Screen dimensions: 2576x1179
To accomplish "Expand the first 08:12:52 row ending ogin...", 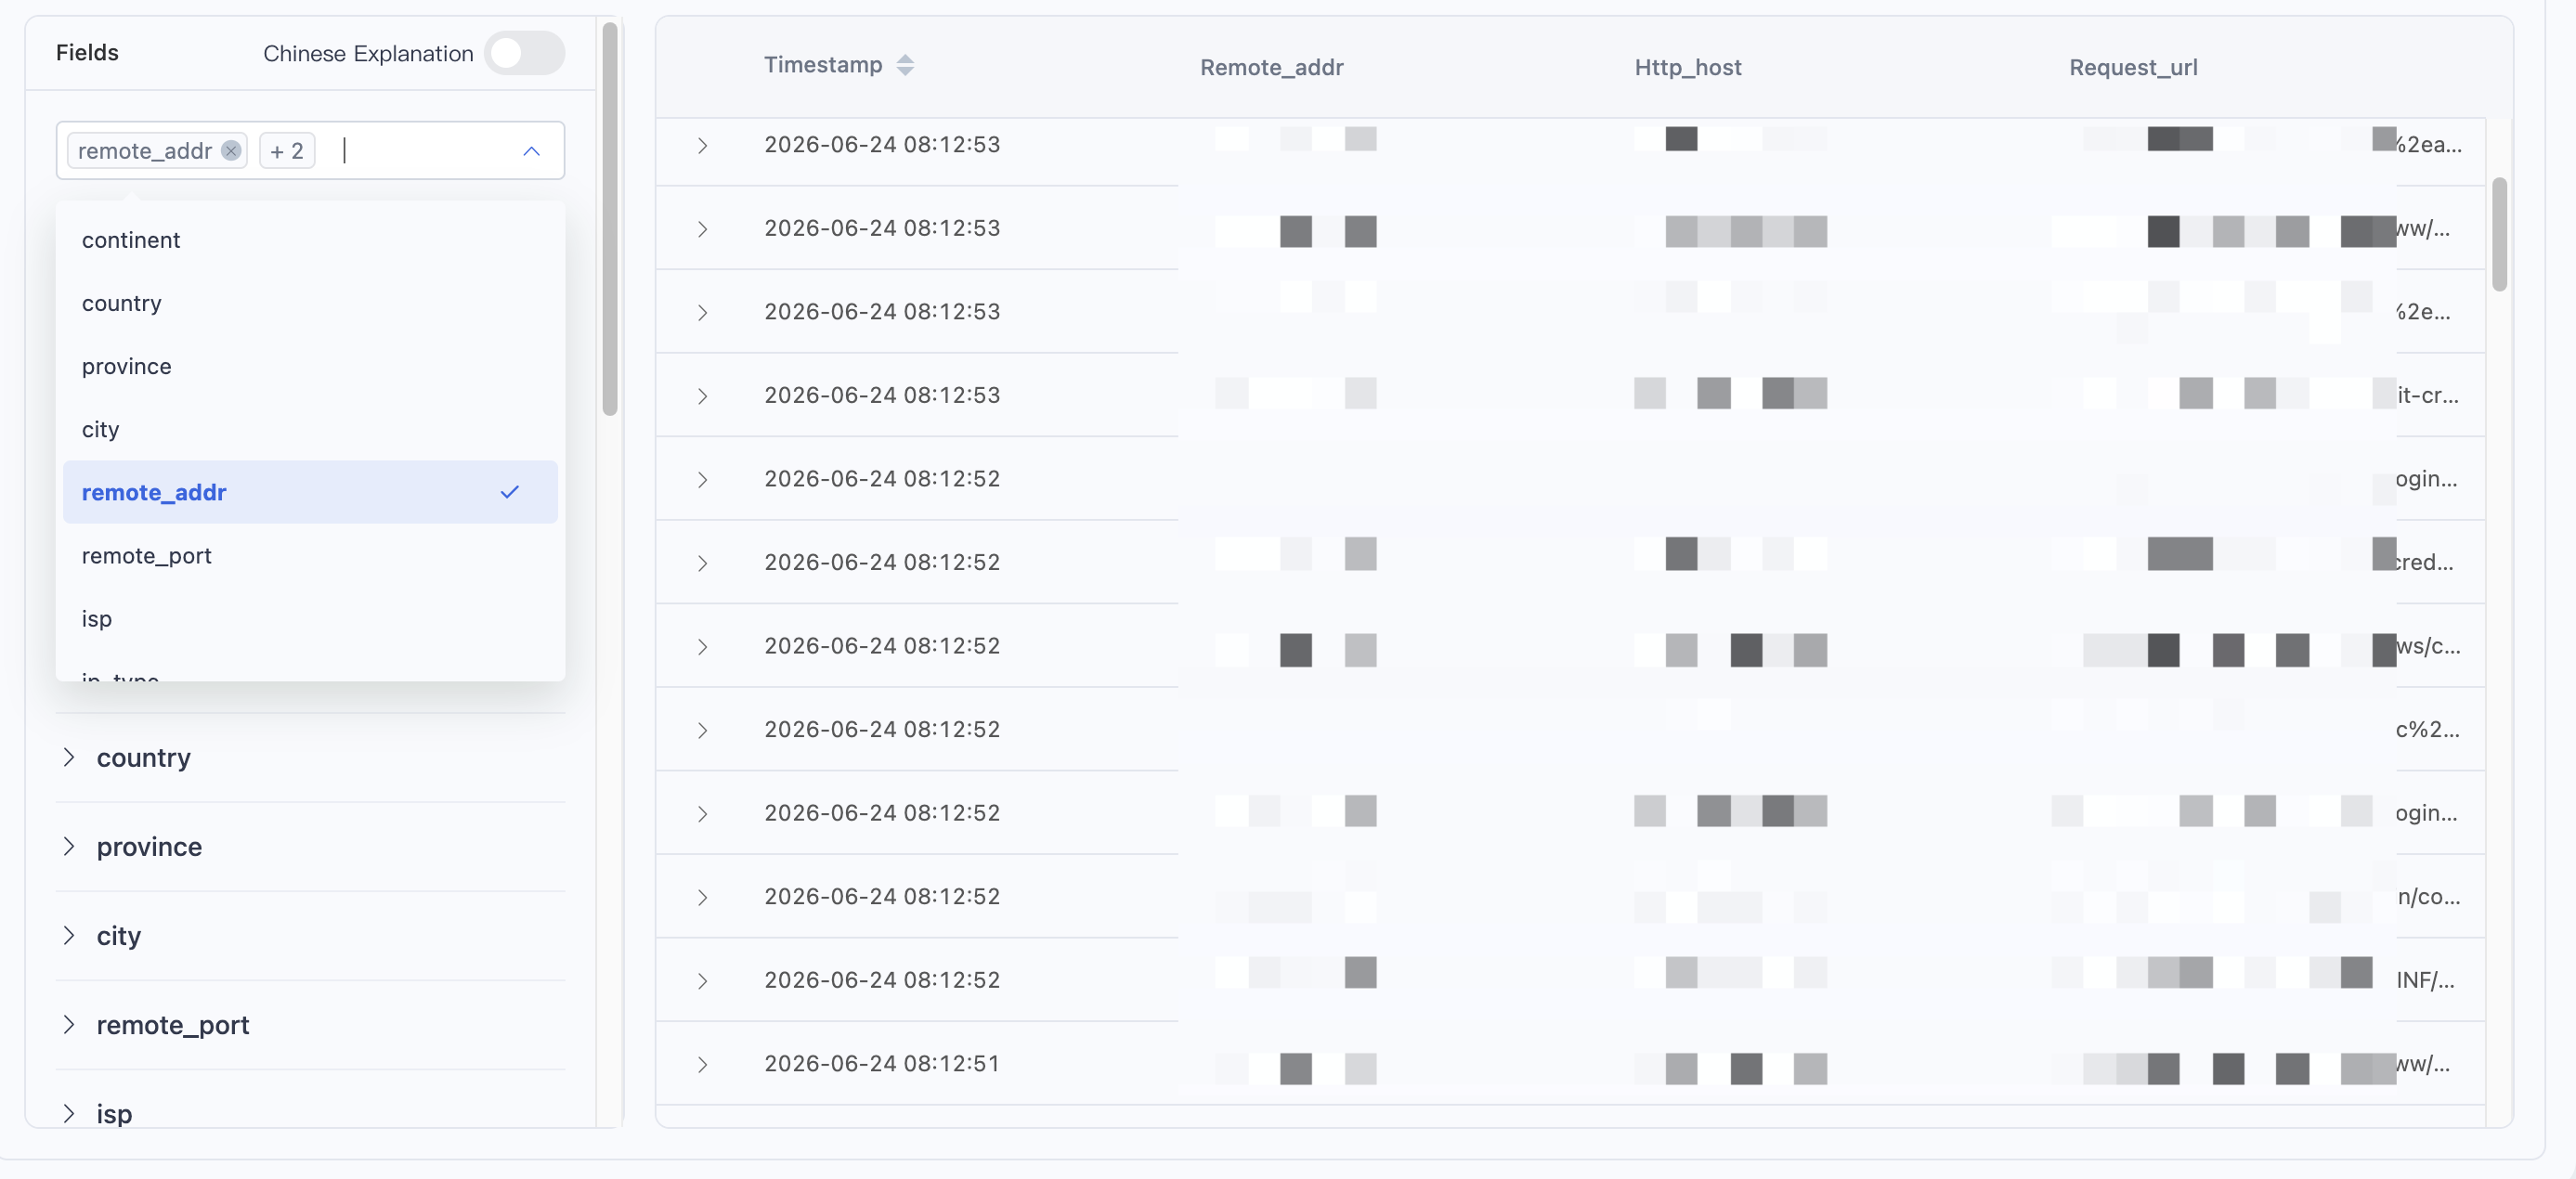I will coord(703,480).
